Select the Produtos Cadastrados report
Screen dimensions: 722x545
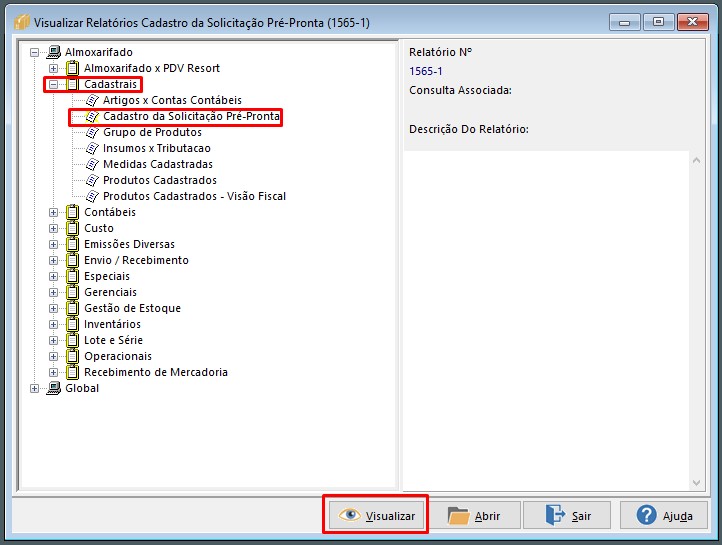point(160,180)
